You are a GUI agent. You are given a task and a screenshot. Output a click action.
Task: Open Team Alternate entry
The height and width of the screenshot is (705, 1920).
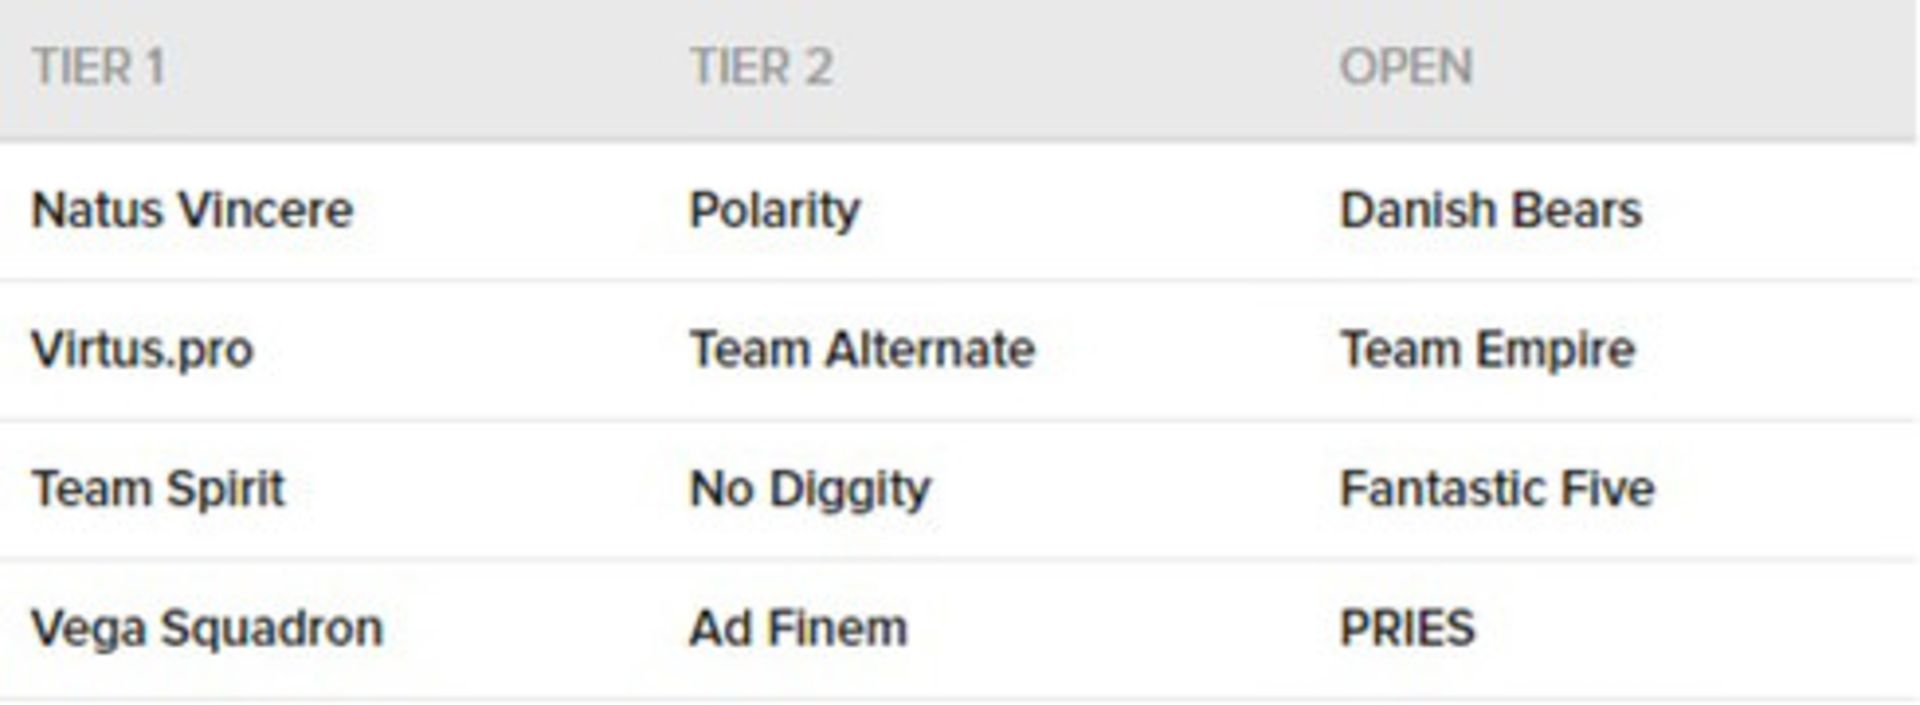(x=862, y=350)
